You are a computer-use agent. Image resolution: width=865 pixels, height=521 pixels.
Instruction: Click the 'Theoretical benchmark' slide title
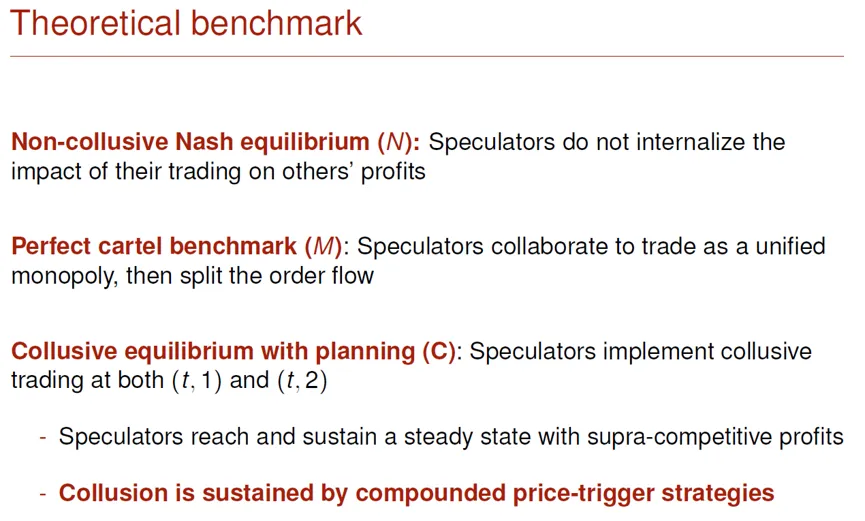coord(186,23)
